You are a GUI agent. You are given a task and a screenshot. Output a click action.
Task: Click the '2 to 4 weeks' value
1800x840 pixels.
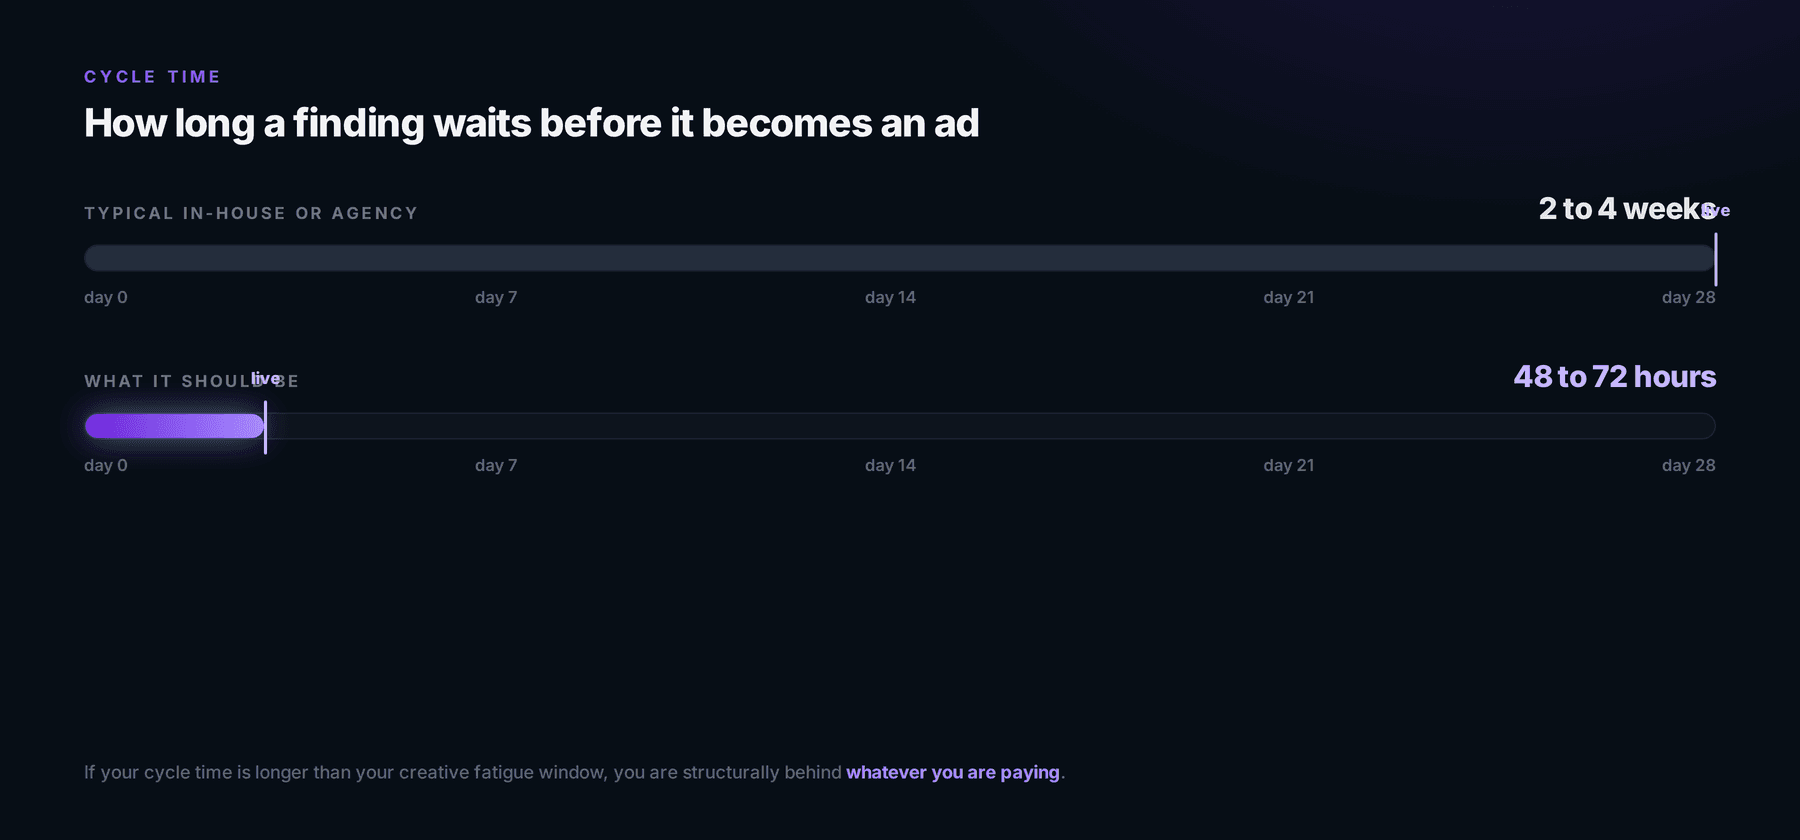(1627, 208)
